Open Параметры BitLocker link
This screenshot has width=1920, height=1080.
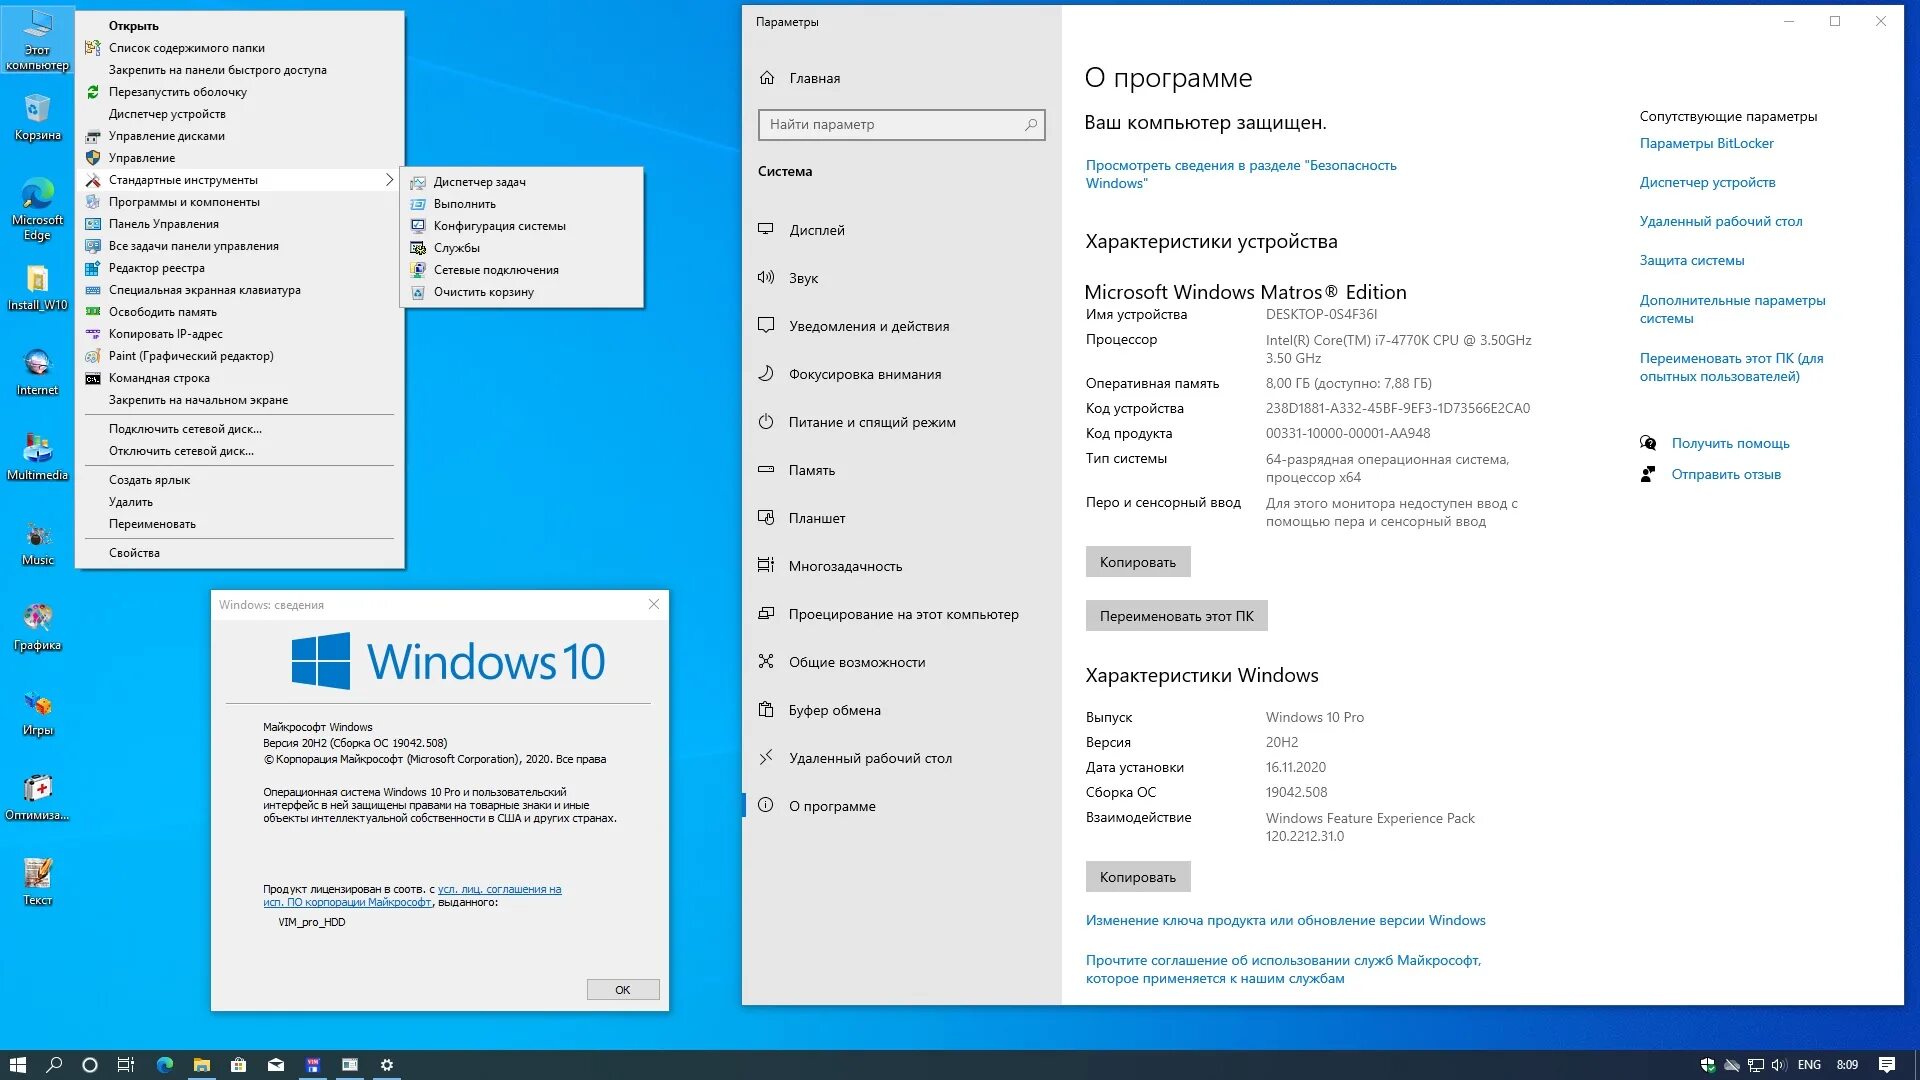[x=1706, y=143]
